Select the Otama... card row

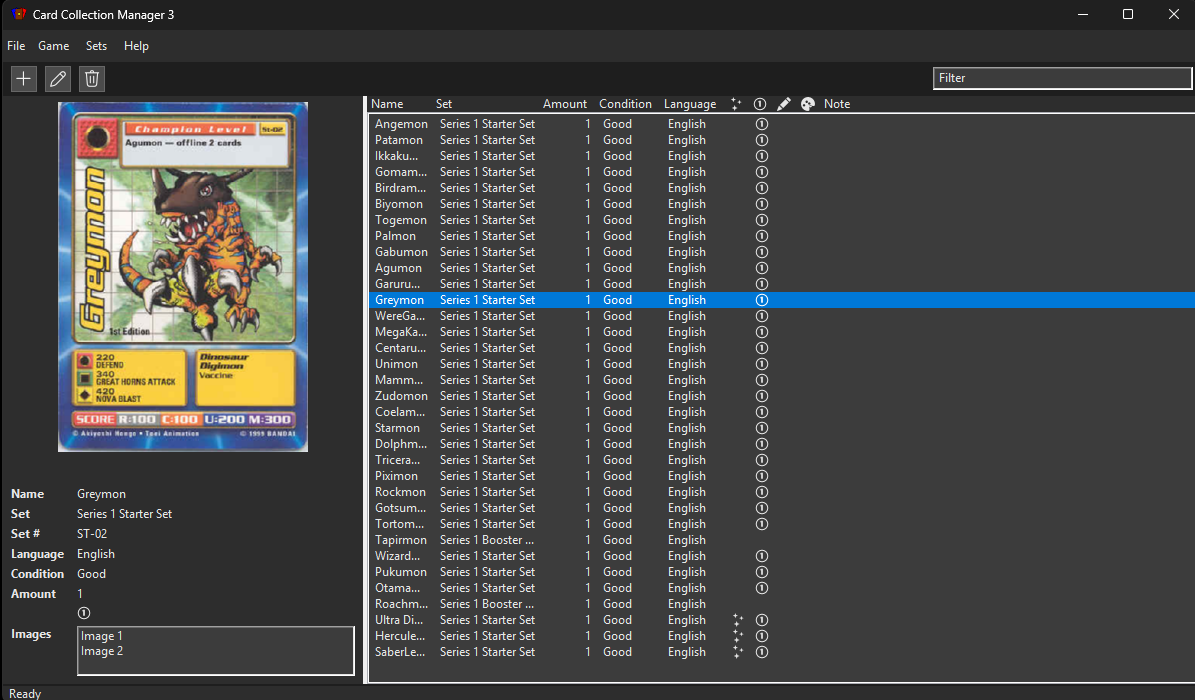point(781,588)
